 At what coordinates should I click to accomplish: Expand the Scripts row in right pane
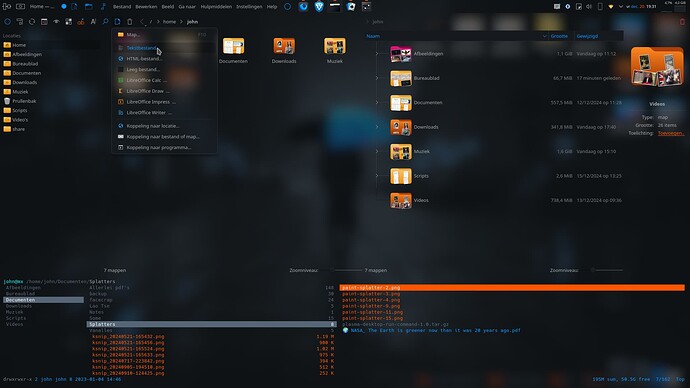(x=377, y=176)
